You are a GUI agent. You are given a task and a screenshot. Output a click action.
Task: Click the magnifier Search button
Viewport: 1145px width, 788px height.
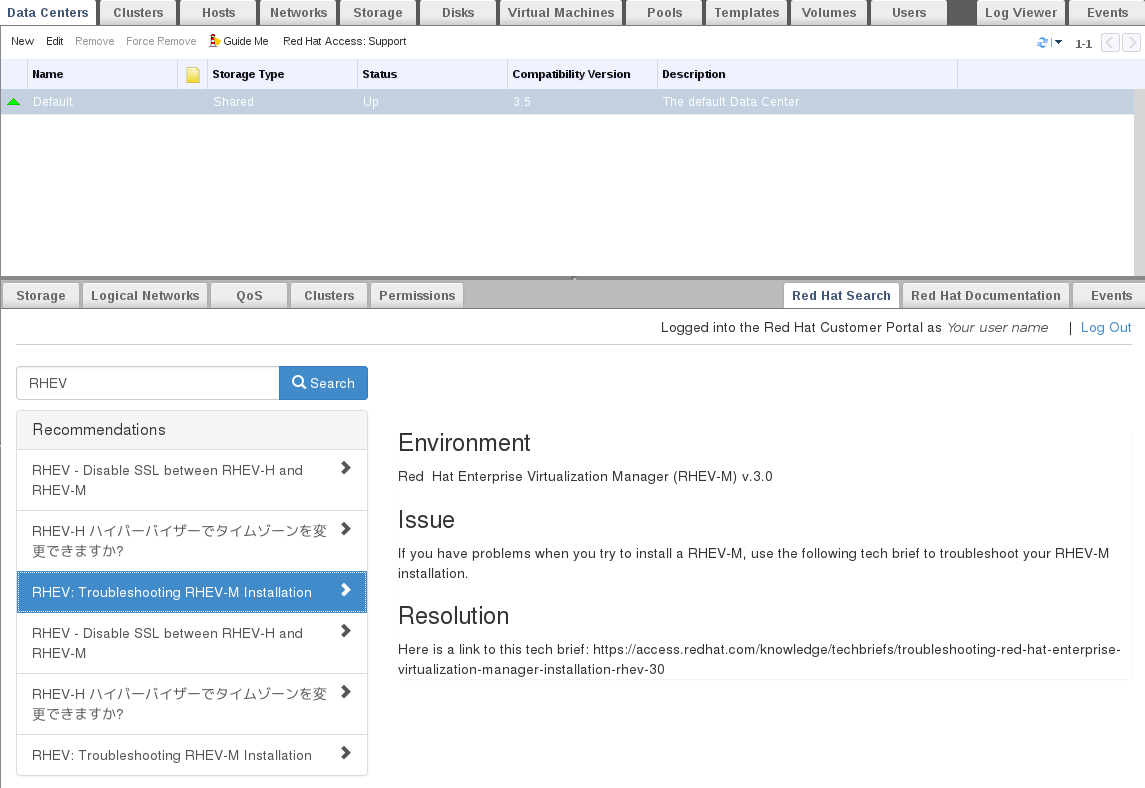point(323,383)
